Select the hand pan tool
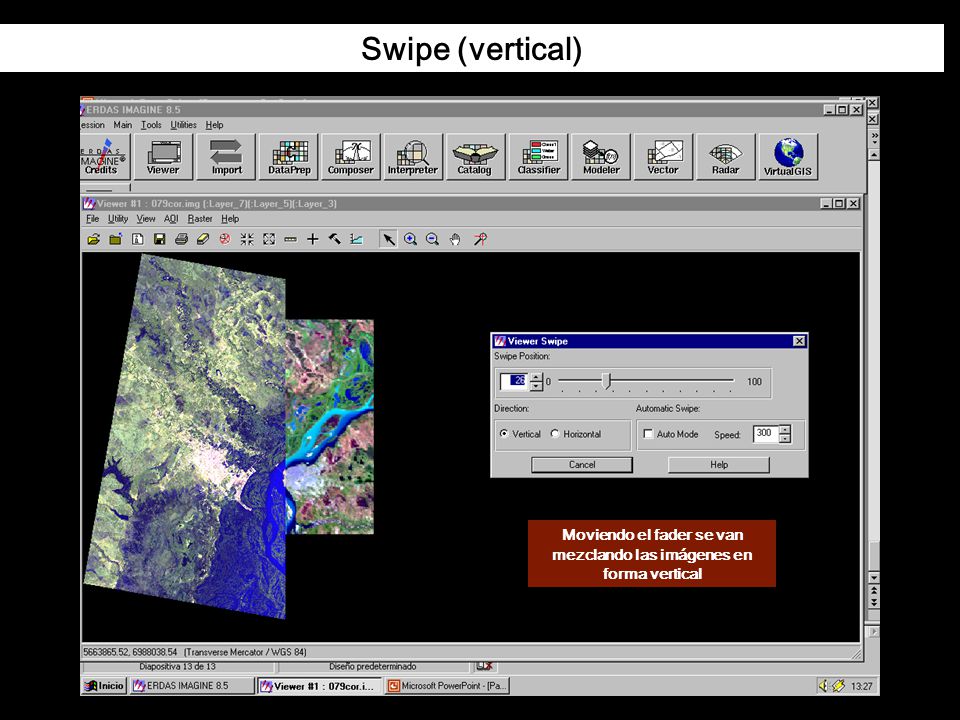Image resolution: width=960 pixels, height=720 pixels. 455,239
